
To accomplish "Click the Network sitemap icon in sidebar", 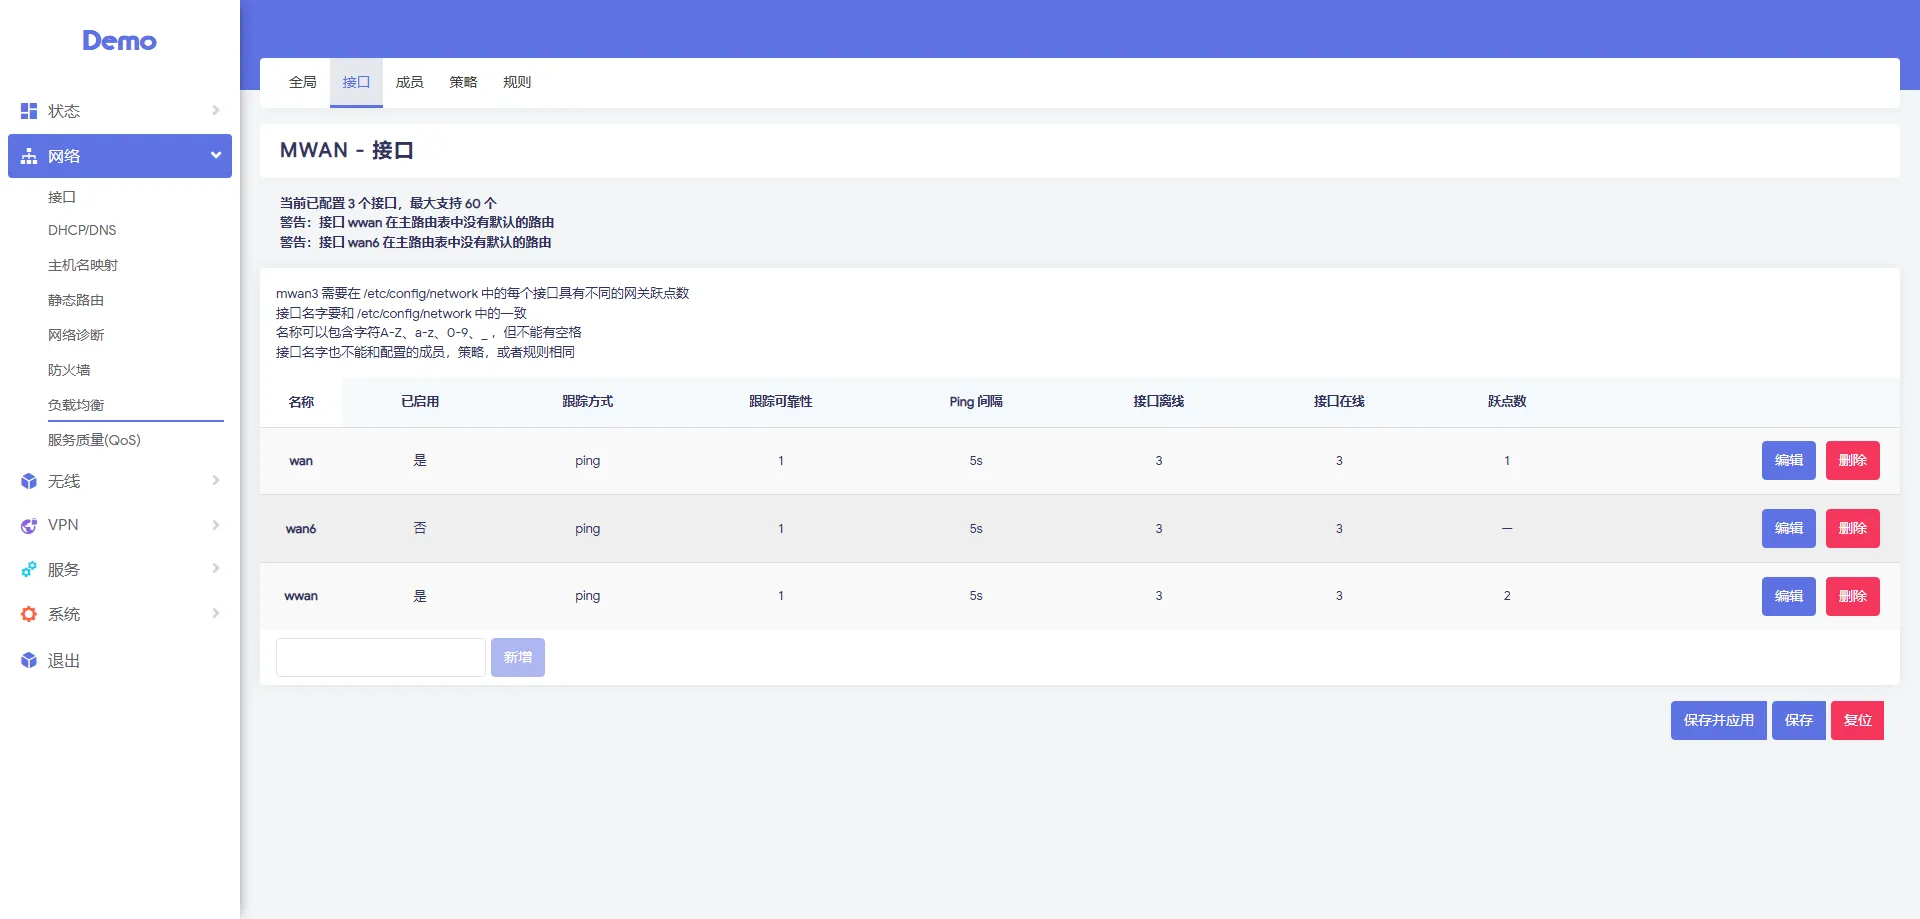I will pos(29,156).
